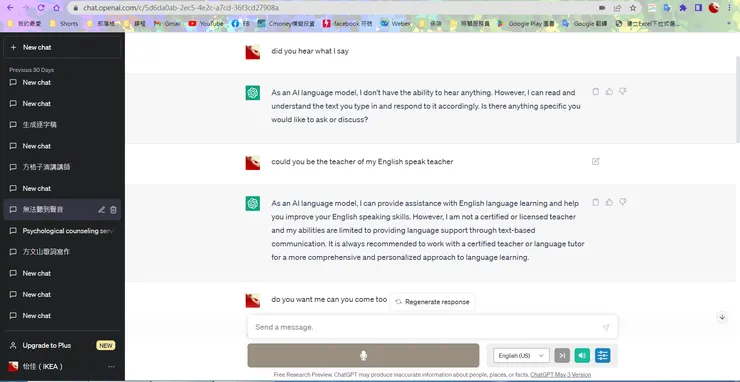Screen dimensions: 740x382
Task: Open the FB bookmark
Action: pos(240,24)
